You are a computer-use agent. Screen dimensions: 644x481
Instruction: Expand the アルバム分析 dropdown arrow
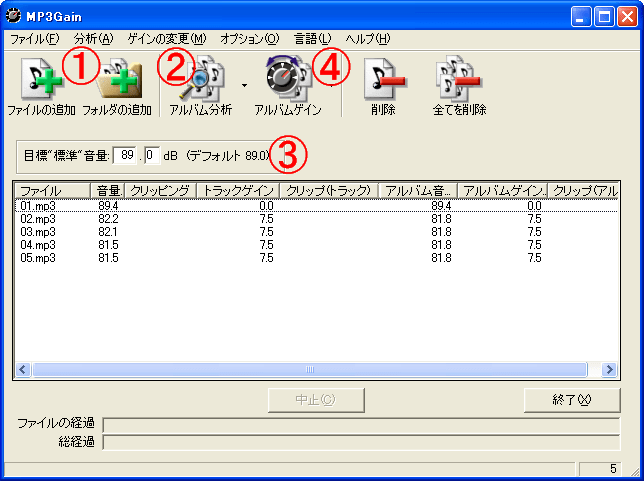[x=244, y=86]
